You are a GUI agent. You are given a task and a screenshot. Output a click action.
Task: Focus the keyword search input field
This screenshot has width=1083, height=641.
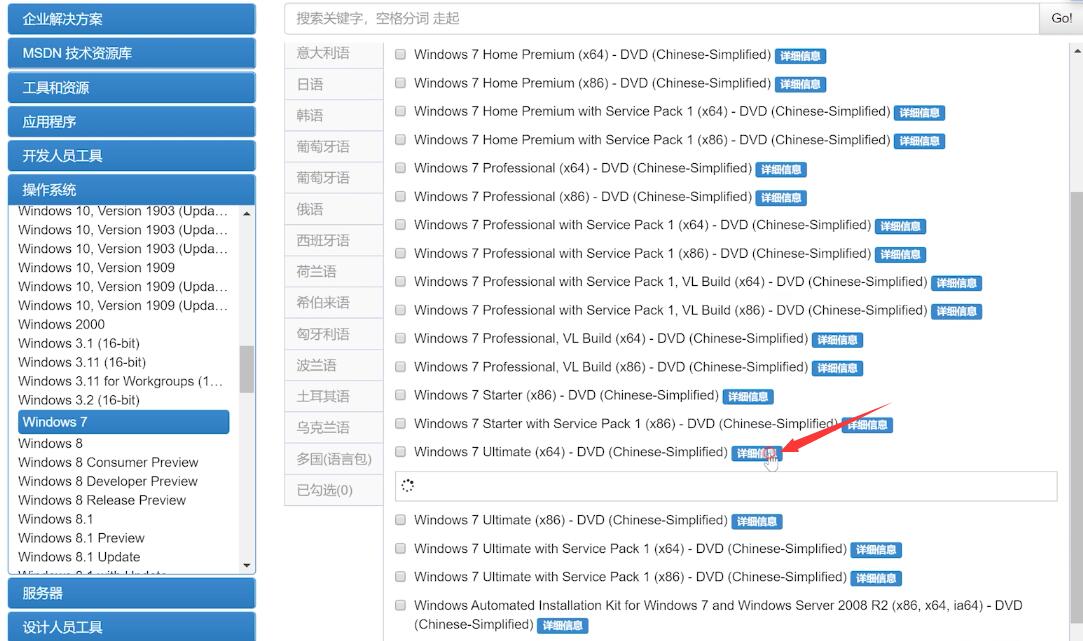coord(662,19)
